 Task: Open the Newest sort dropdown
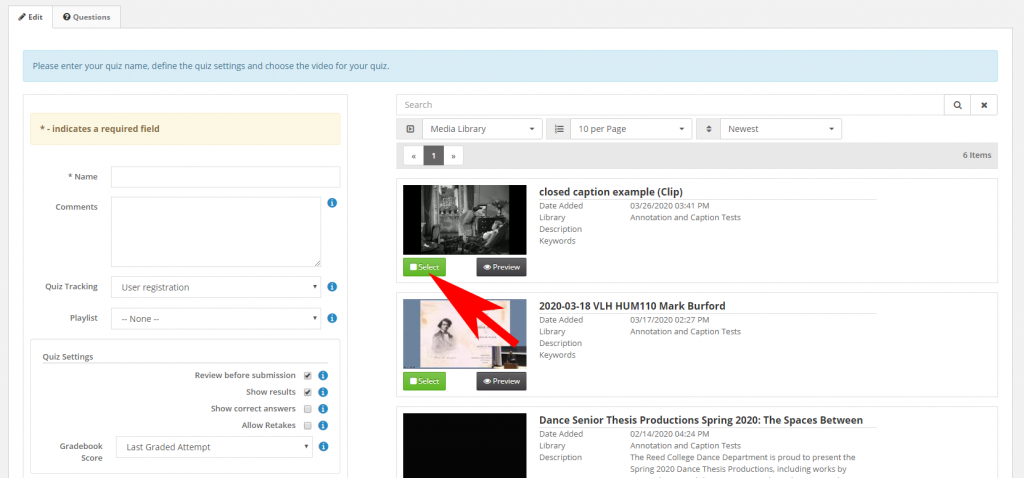click(x=780, y=129)
